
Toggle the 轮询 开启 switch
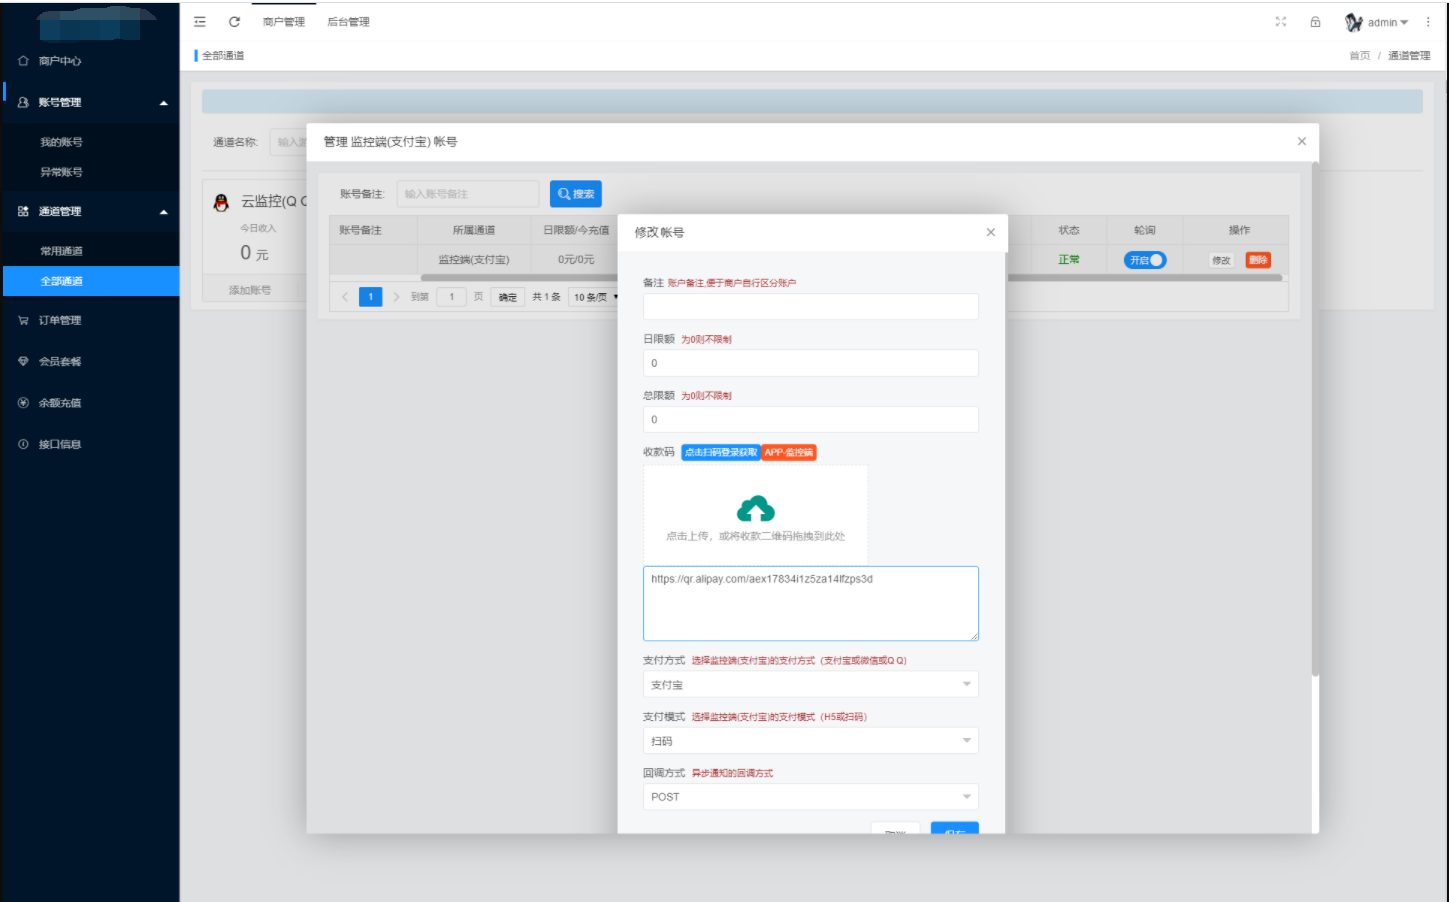tap(1144, 260)
